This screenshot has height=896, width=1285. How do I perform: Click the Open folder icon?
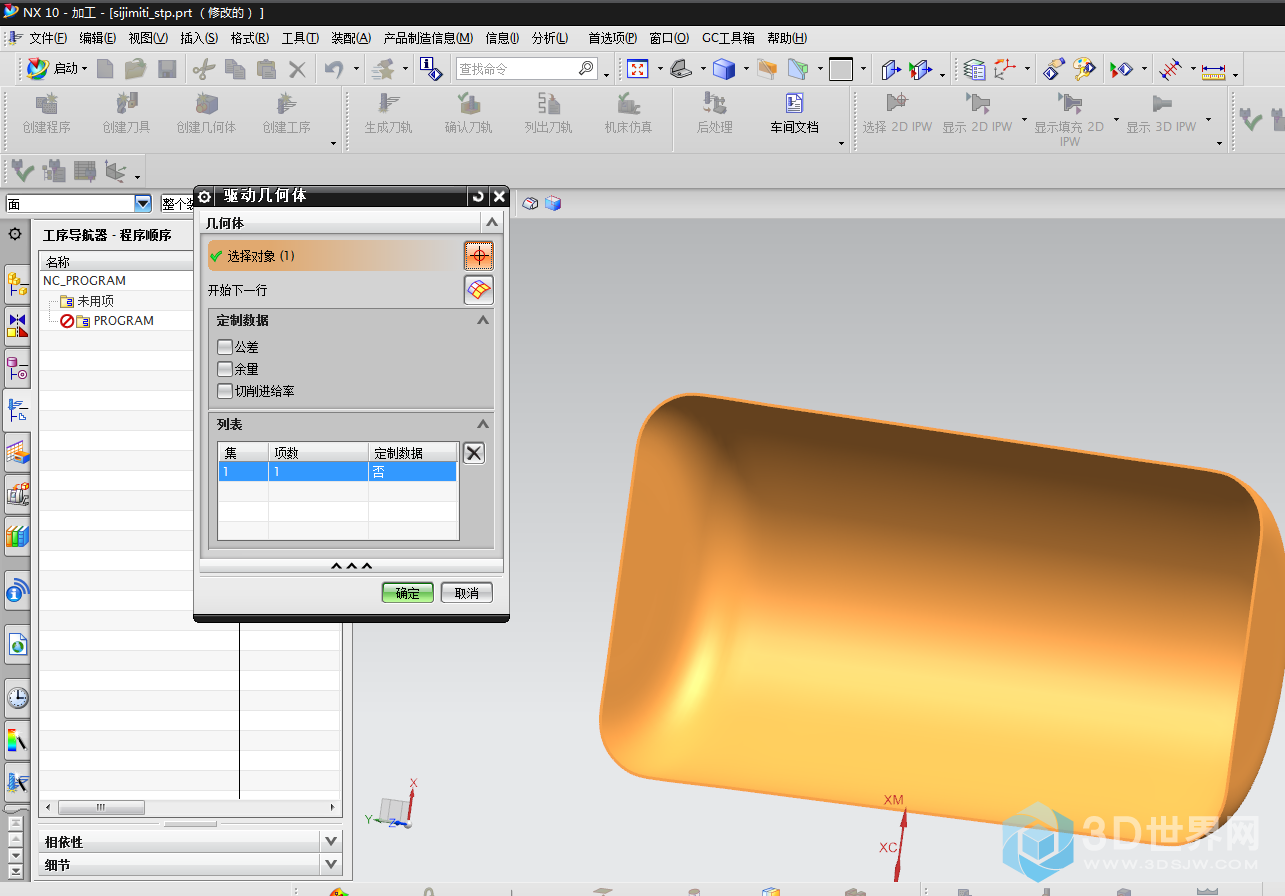(x=135, y=69)
